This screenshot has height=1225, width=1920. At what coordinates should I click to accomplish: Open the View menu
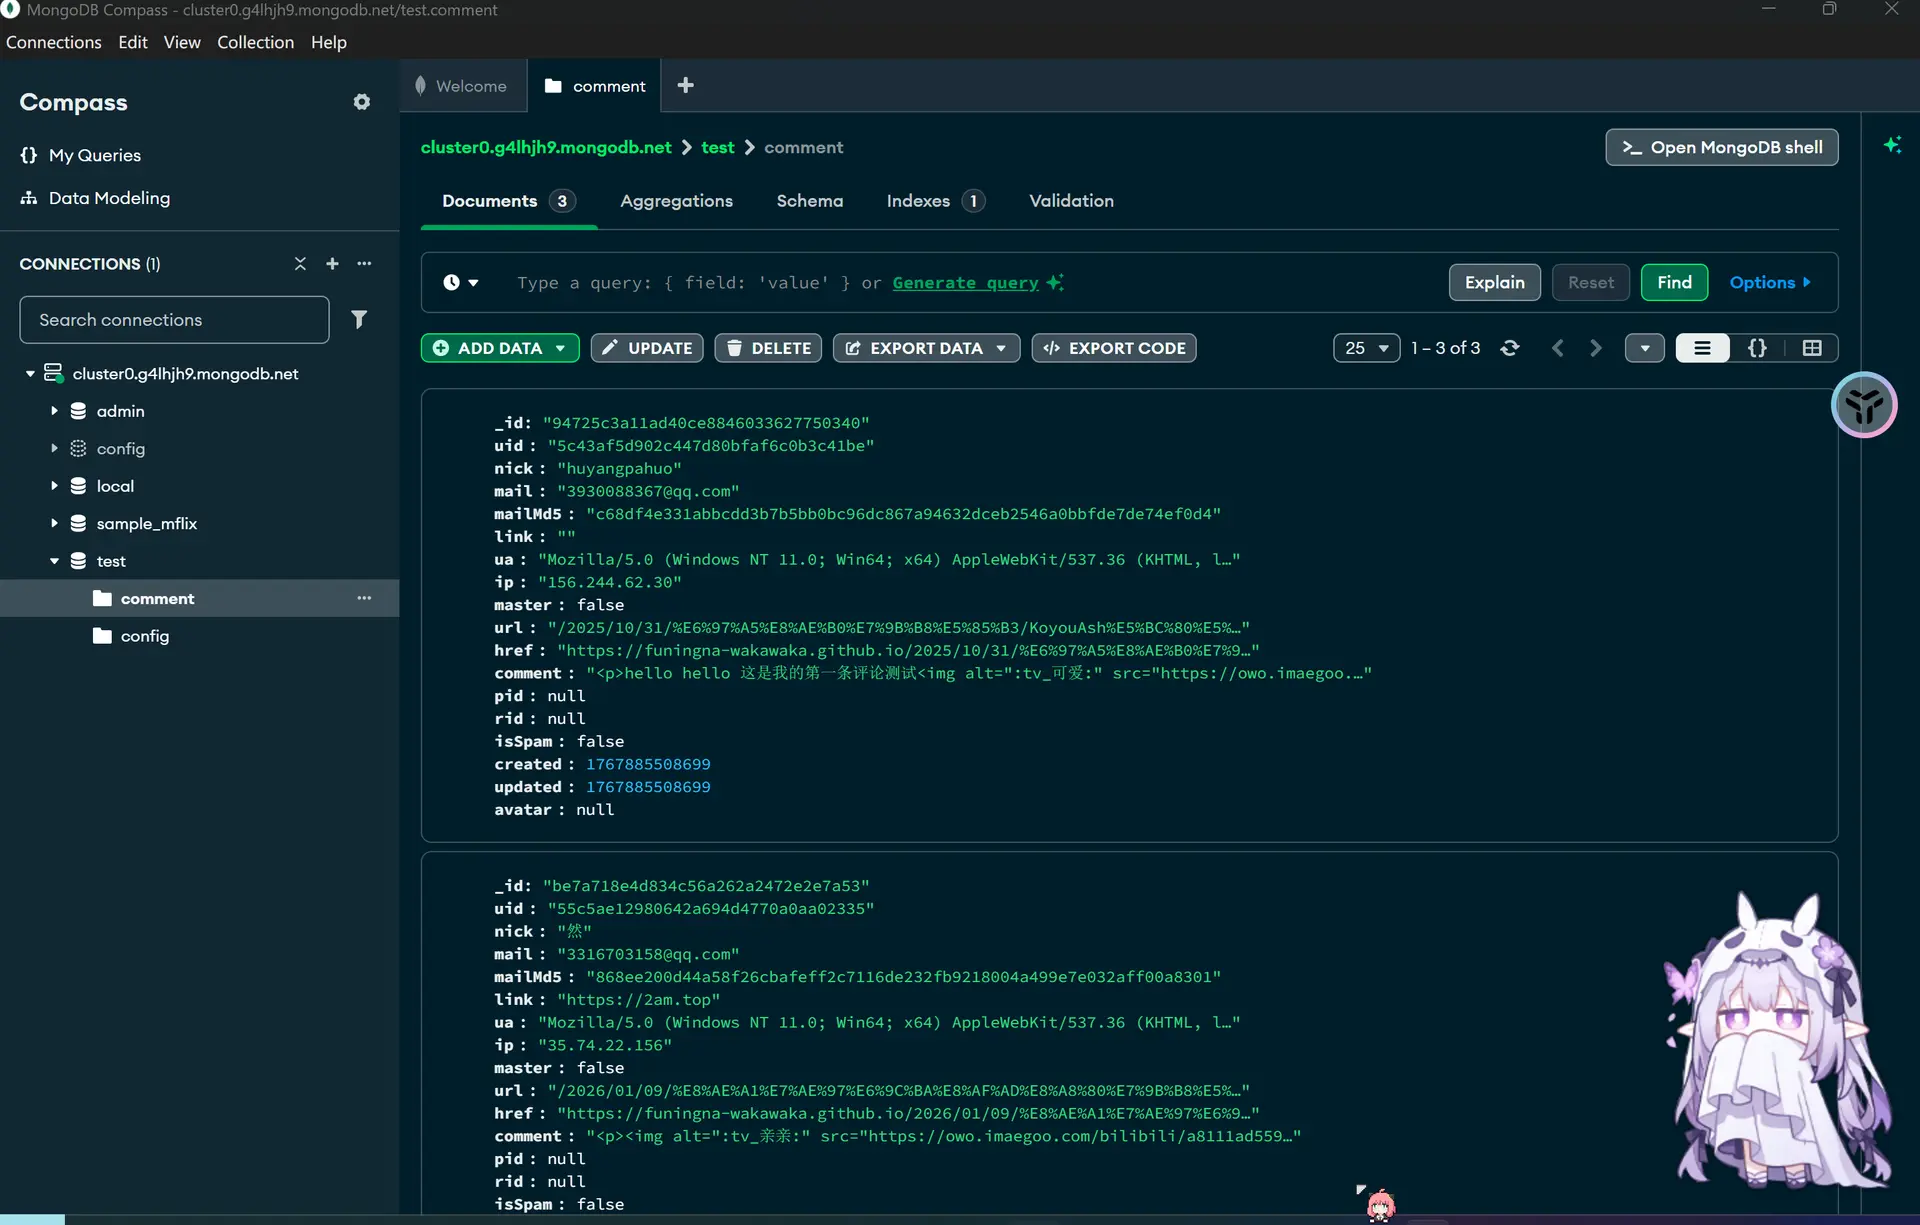(x=182, y=42)
